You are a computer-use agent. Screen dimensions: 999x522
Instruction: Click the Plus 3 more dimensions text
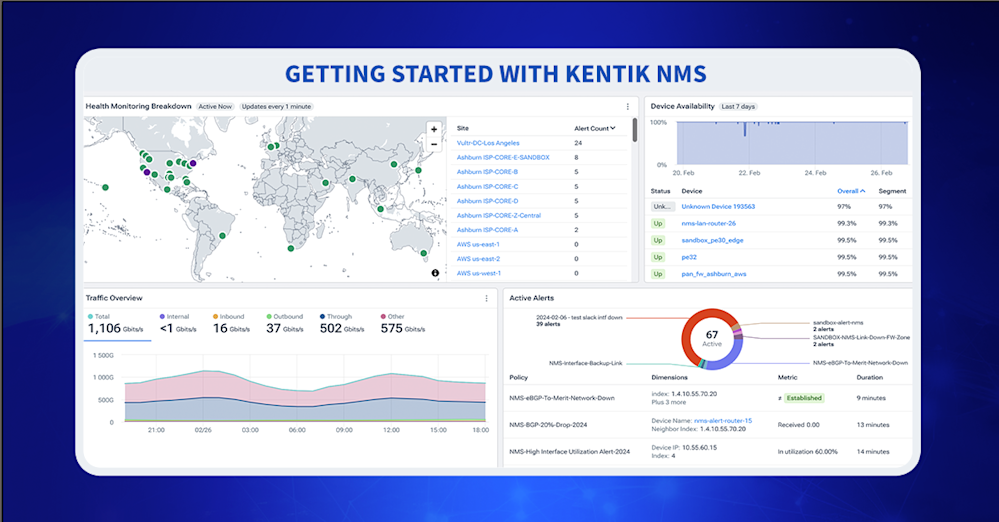[x=668, y=402]
